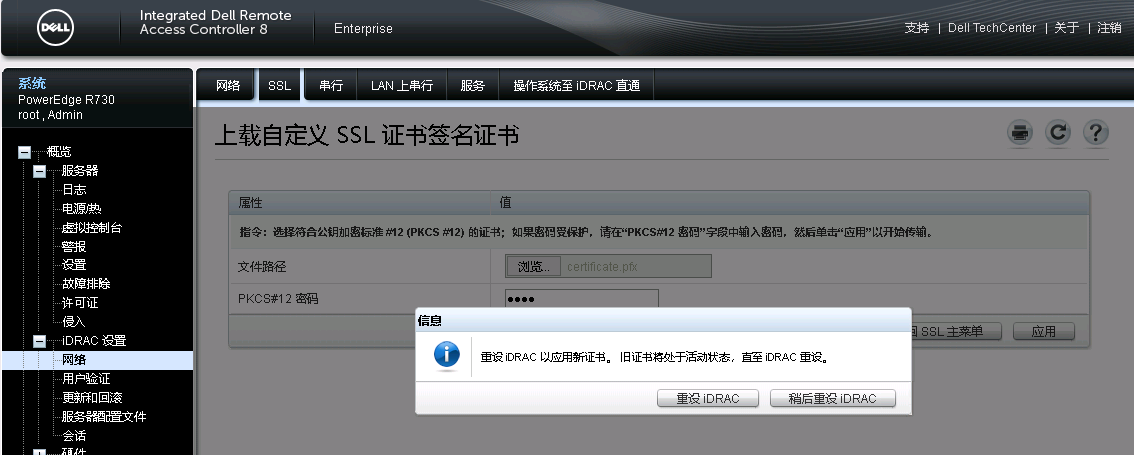The image size is (1134, 455).
Task: Open 会话 tree item
Action: tap(74, 435)
